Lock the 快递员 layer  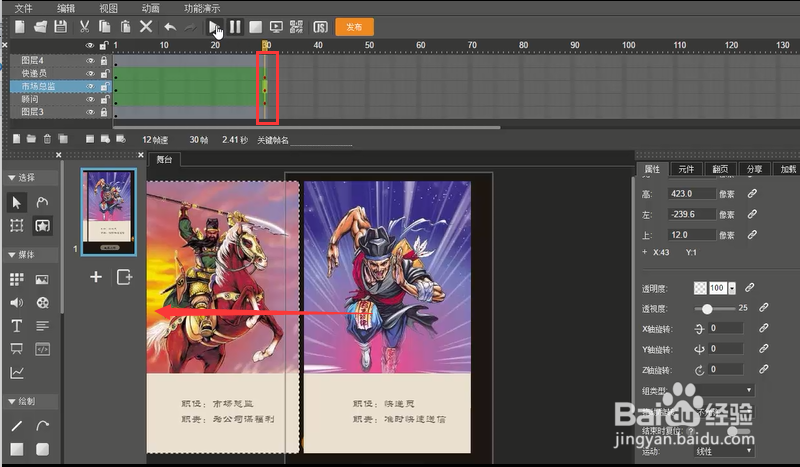tap(104, 73)
